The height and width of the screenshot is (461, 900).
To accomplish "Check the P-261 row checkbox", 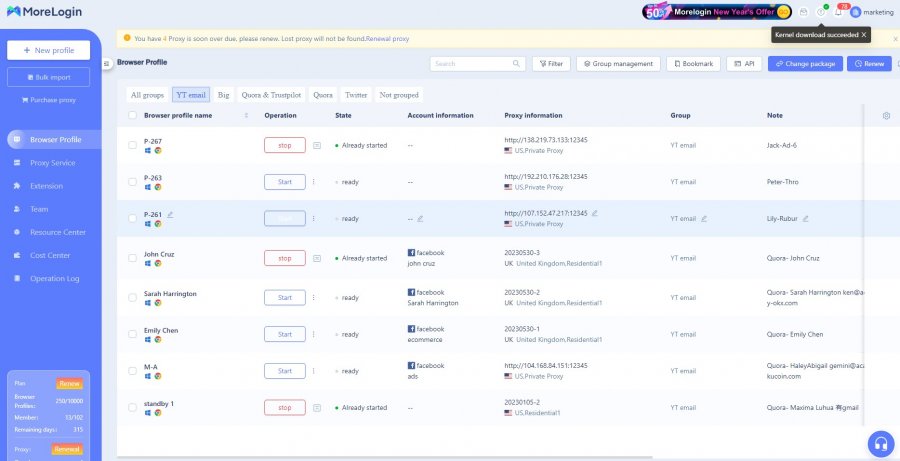I will [x=133, y=219].
